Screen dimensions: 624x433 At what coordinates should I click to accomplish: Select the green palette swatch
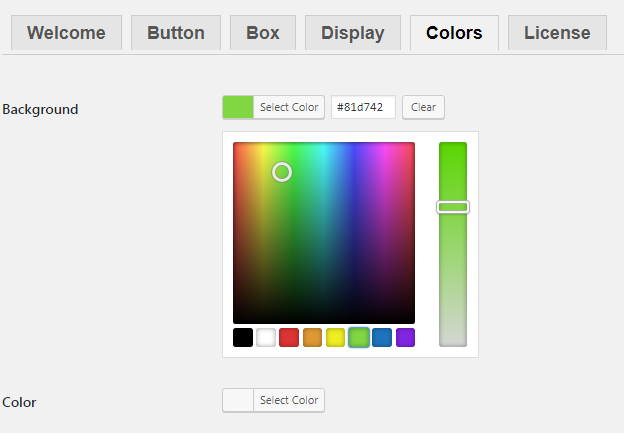(359, 337)
